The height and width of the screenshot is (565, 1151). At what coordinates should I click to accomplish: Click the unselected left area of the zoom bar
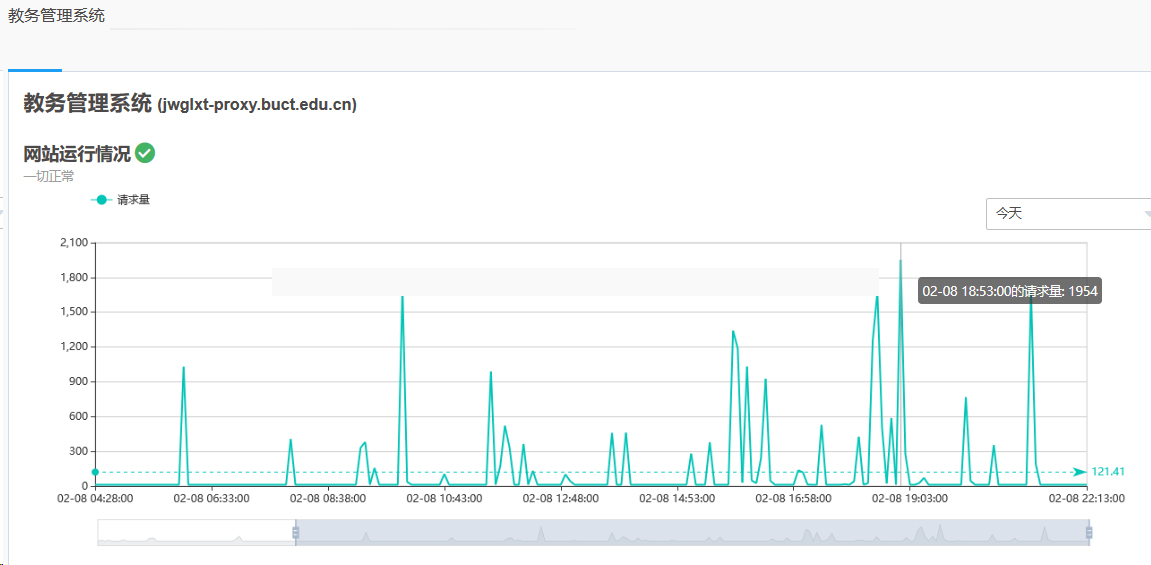tap(195, 533)
